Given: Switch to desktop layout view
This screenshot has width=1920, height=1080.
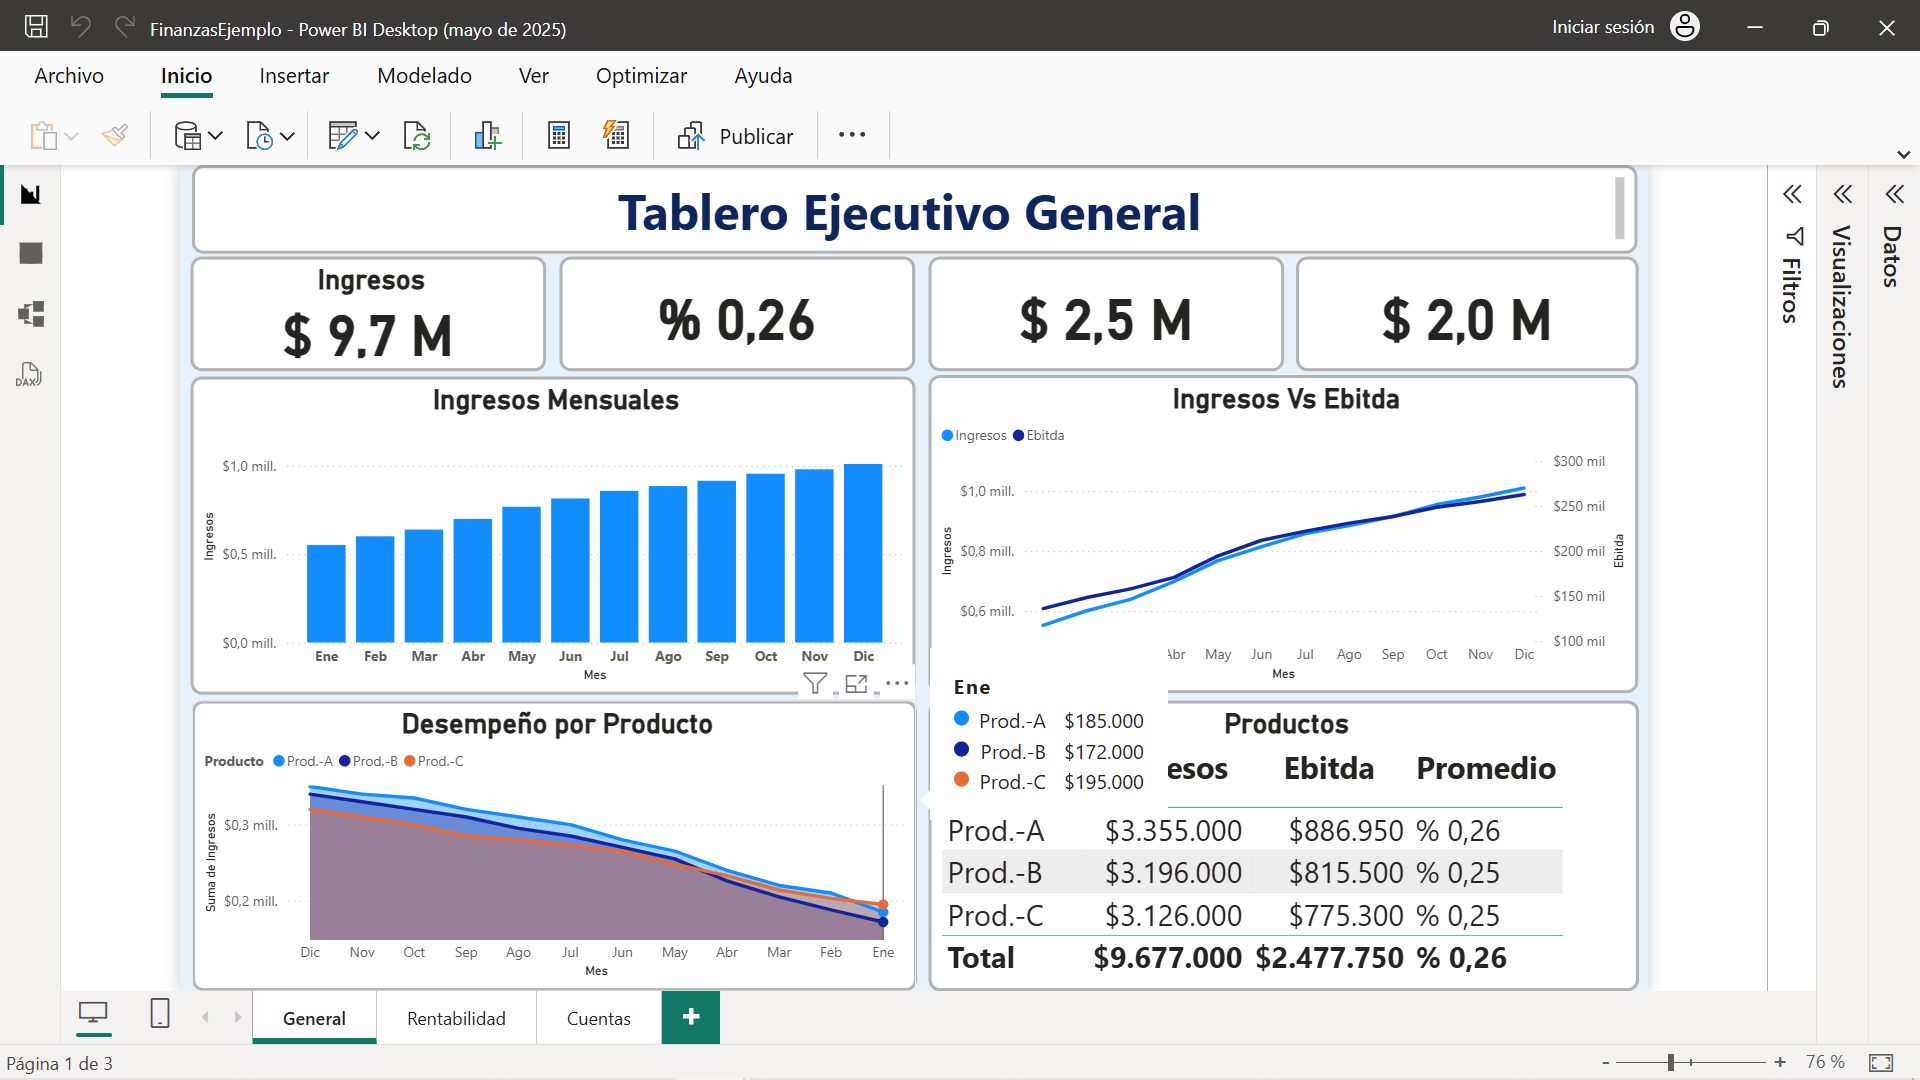Looking at the screenshot, I should point(93,1014).
